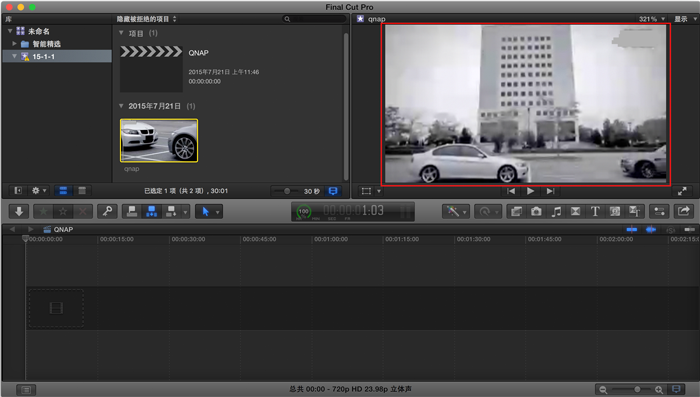Open the edit source media dropdown arrow
The image size is (700, 397).
pyautogui.click(x=185, y=212)
